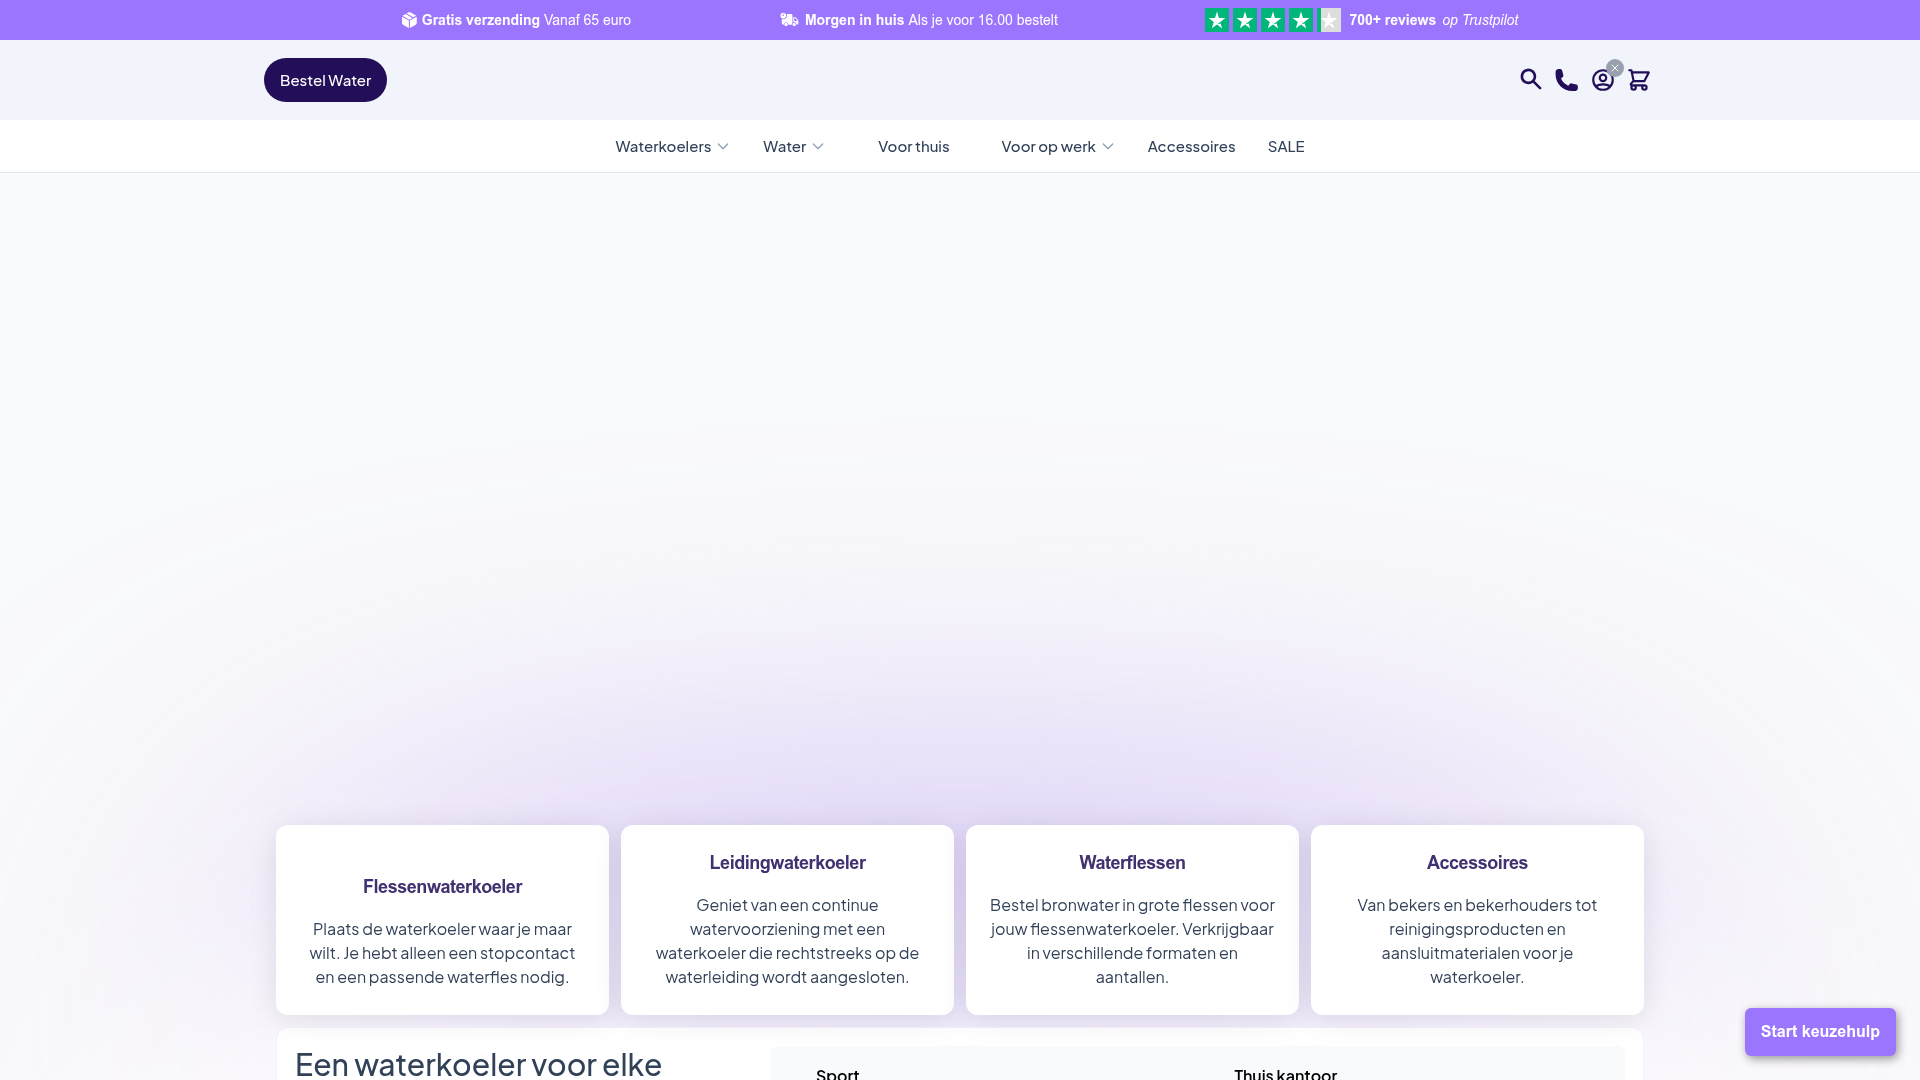This screenshot has height=1080, width=1920.
Task: Click the package icon beside Gratis verzending
Action: coord(409,20)
